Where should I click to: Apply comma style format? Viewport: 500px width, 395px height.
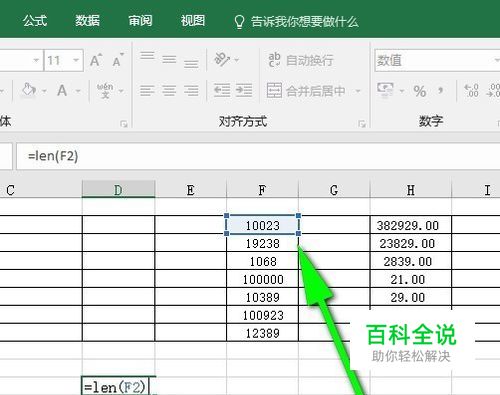[x=441, y=91]
